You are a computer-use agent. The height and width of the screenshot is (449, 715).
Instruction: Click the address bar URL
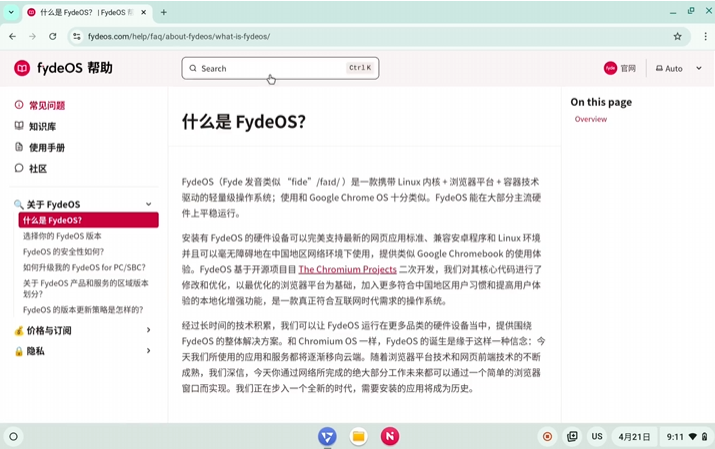pos(179,36)
